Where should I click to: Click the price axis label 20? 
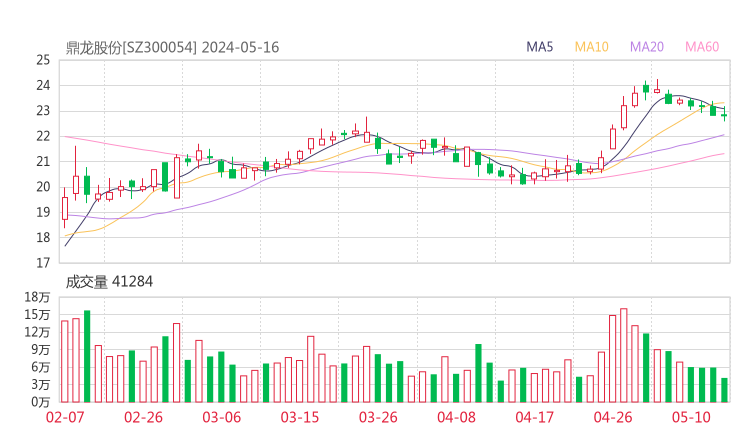click(x=43, y=187)
